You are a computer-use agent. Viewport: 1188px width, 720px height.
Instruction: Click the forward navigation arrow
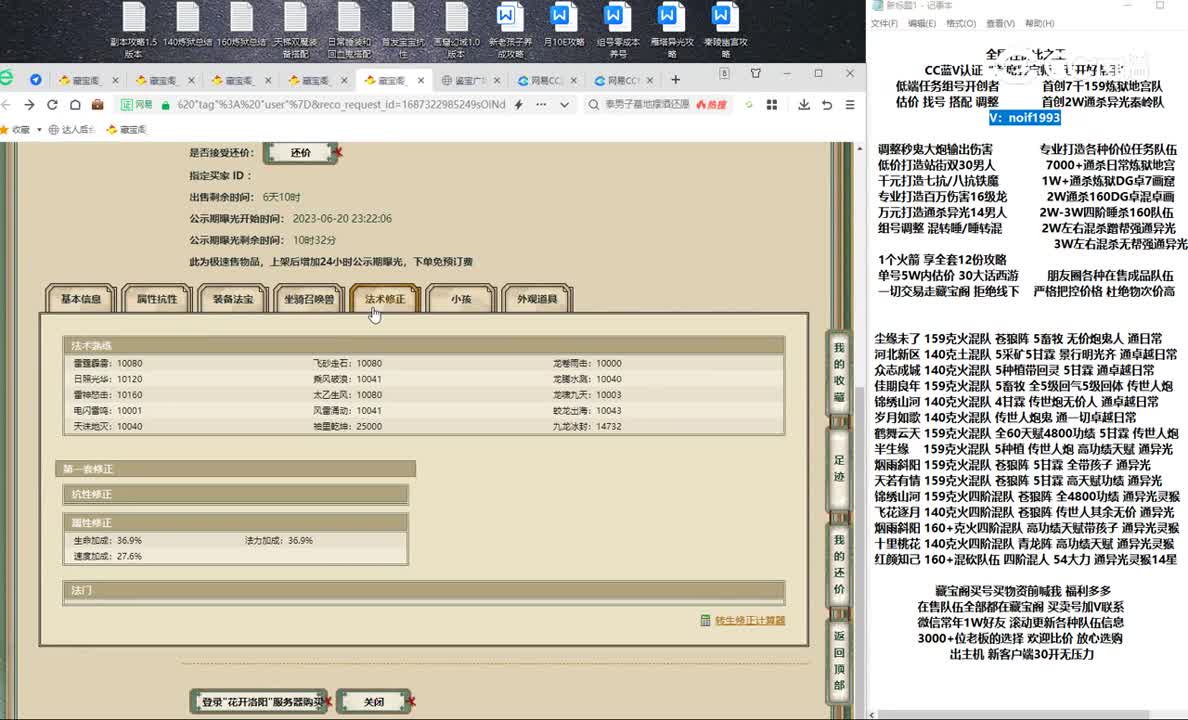28,105
